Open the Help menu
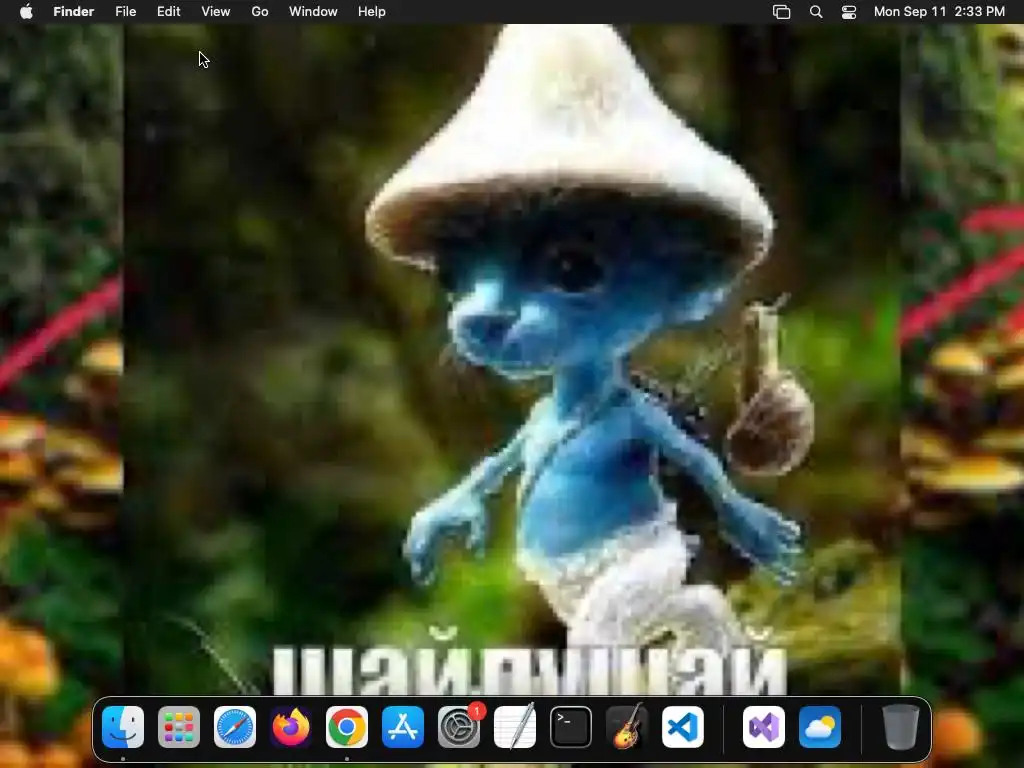The image size is (1024, 768). [x=372, y=12]
